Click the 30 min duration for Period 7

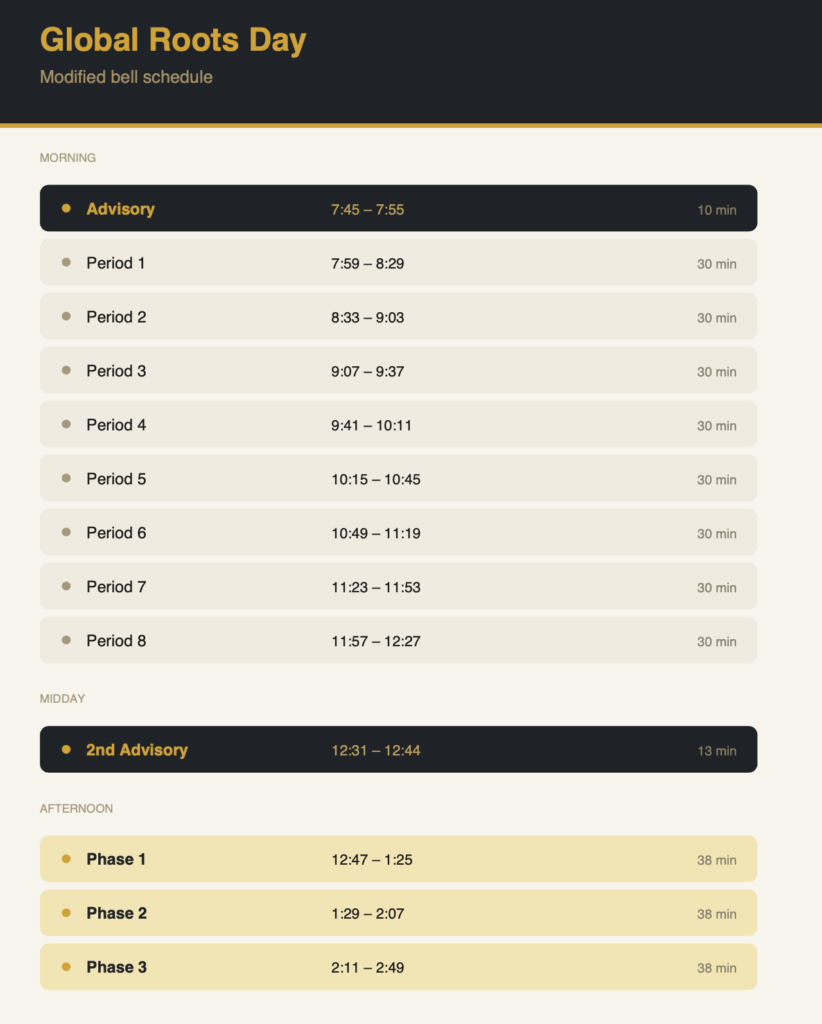coord(717,588)
